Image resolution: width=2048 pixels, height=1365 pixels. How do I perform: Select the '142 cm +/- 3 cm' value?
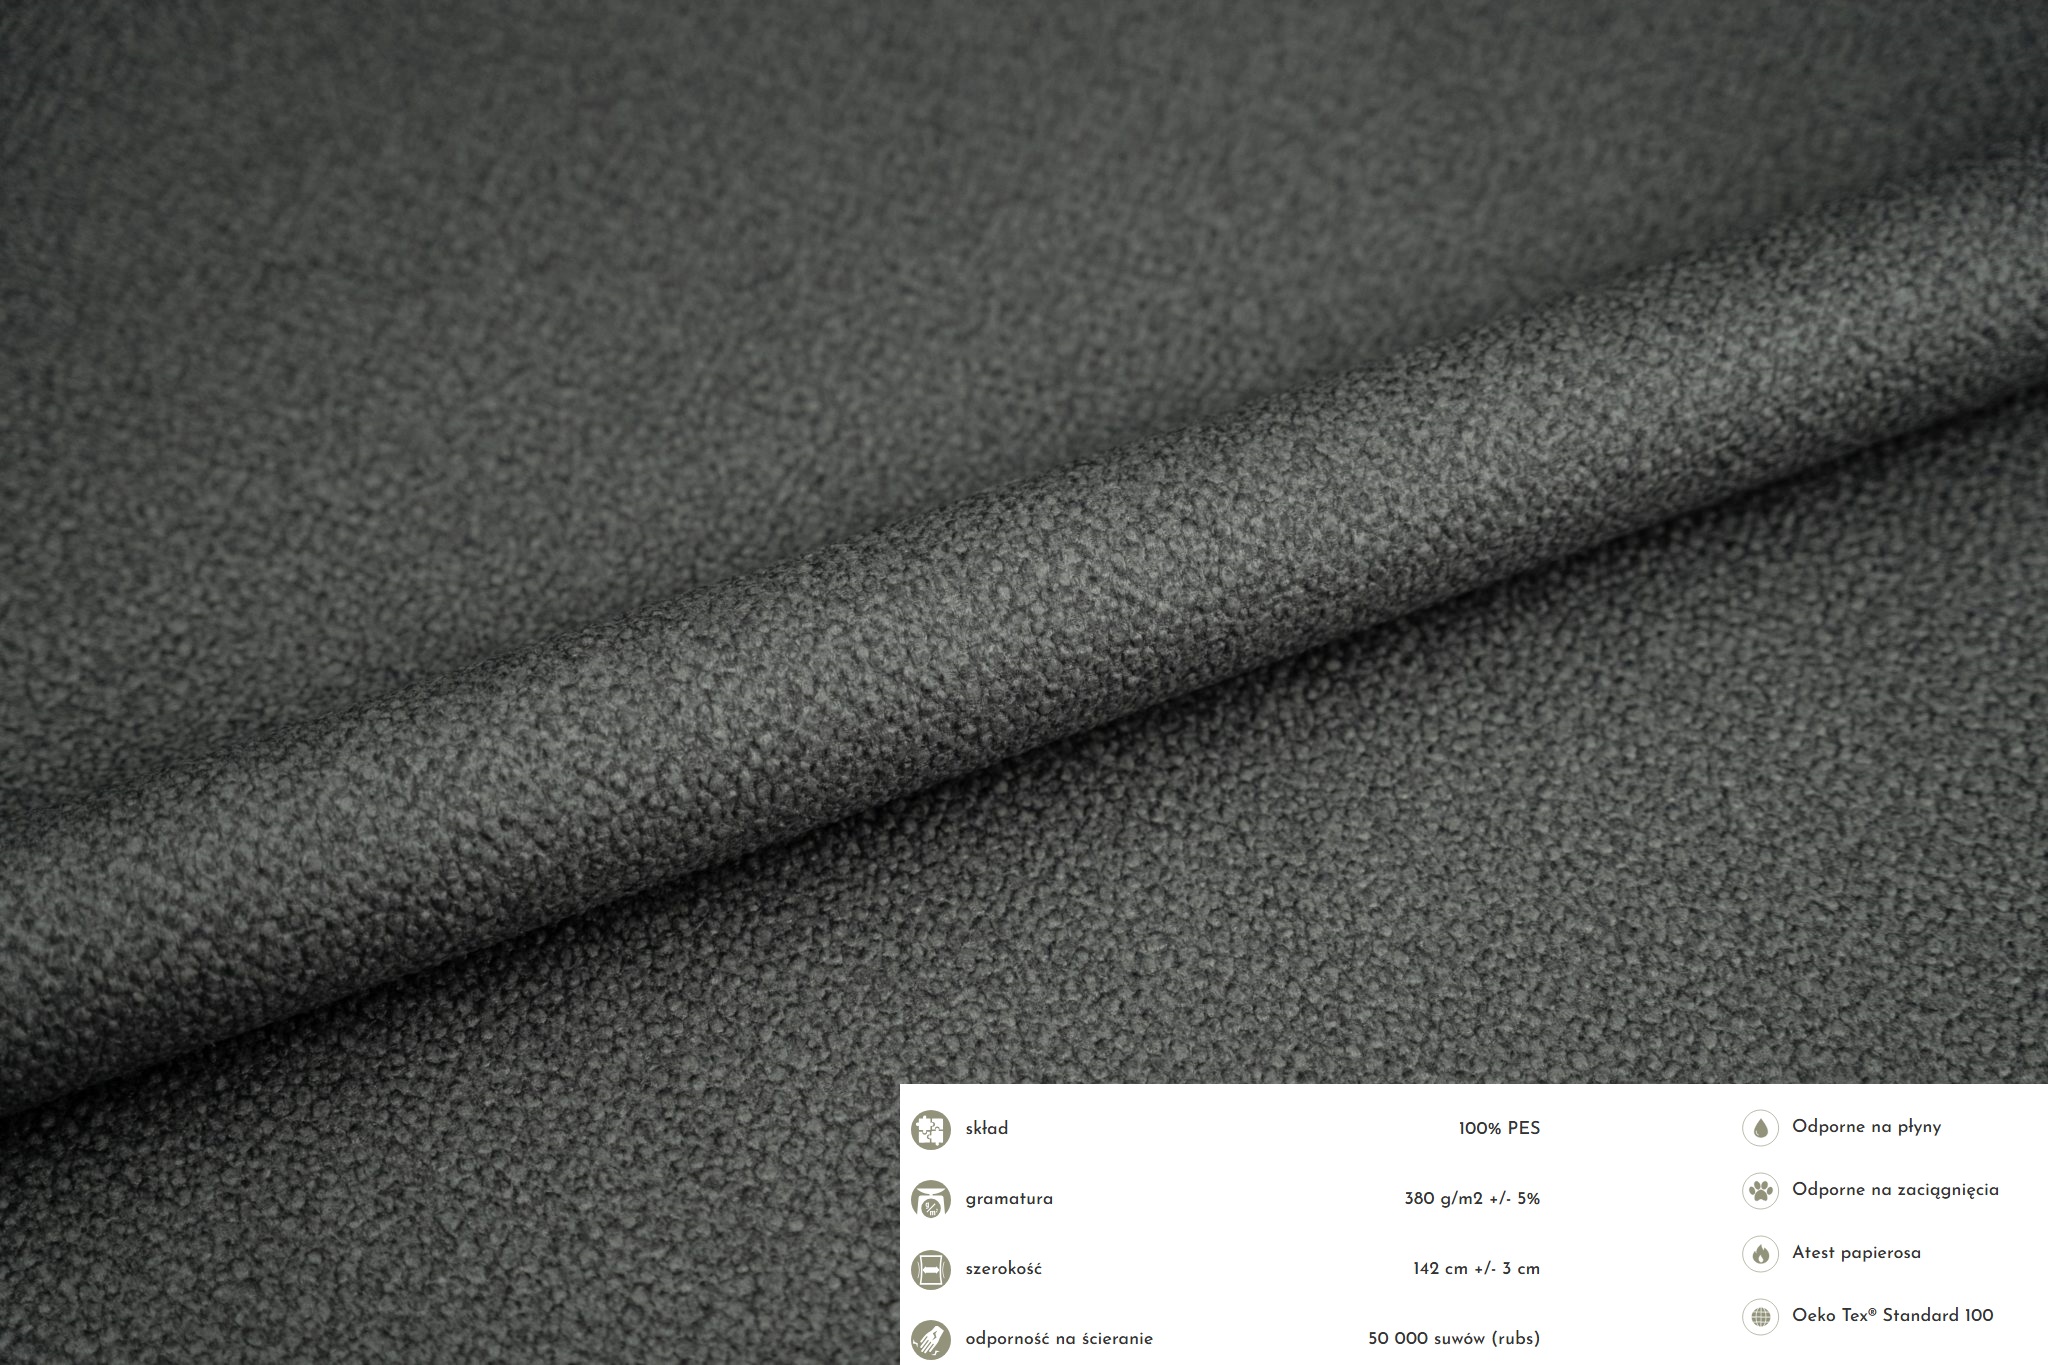[x=1476, y=1269]
